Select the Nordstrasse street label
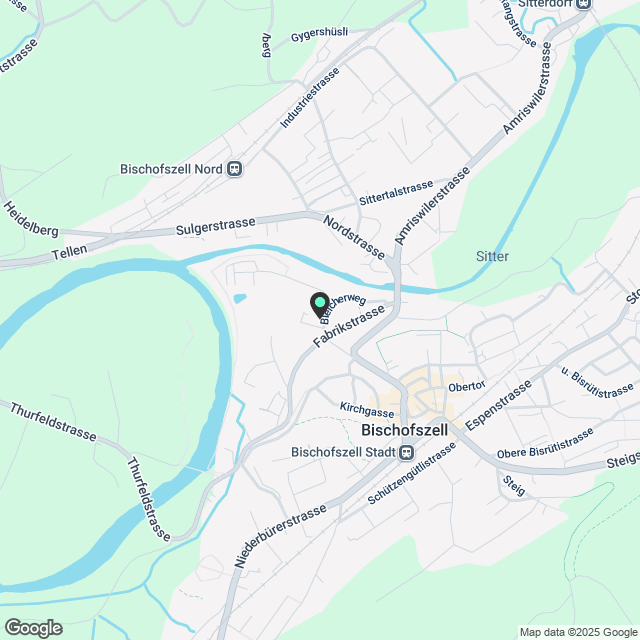The width and height of the screenshot is (640, 640). click(x=354, y=237)
